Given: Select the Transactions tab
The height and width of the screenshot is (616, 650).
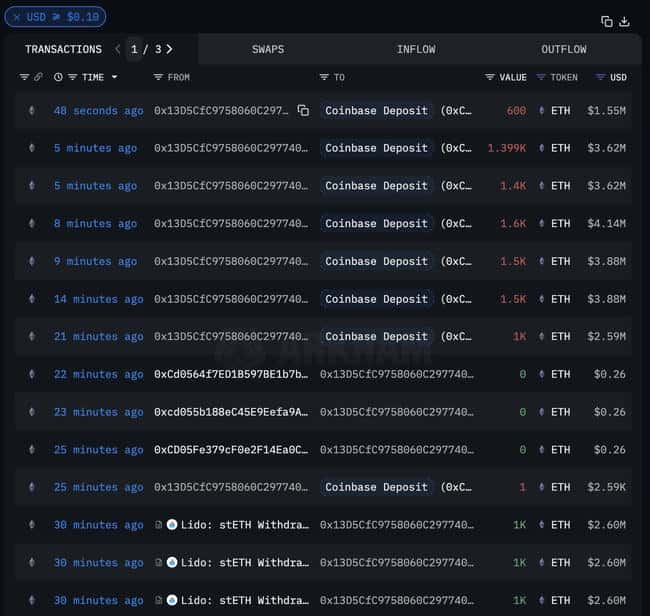Looking at the screenshot, I should tap(63, 49).
